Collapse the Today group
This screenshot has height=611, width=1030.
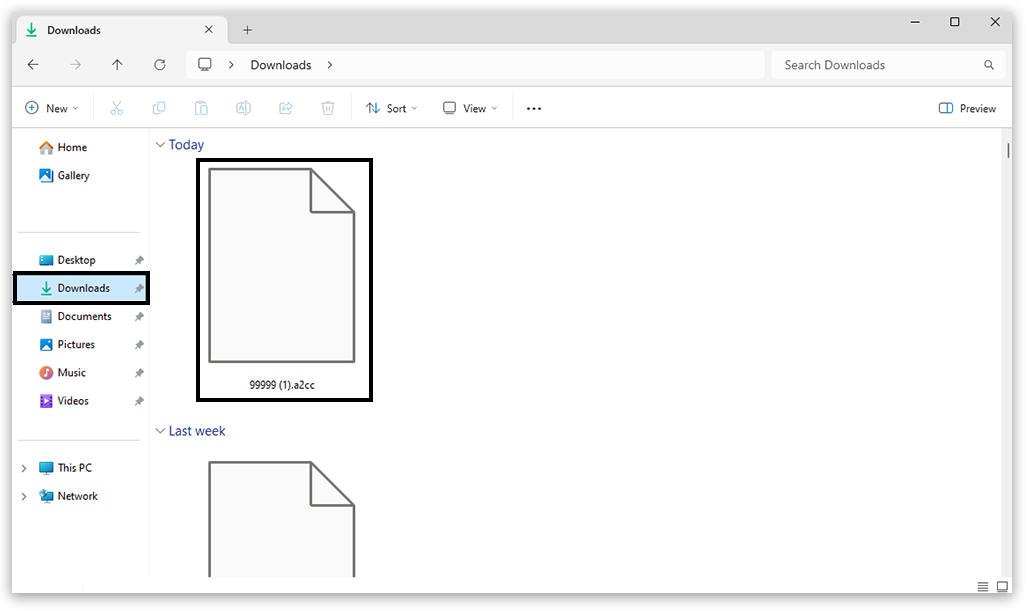(x=160, y=145)
